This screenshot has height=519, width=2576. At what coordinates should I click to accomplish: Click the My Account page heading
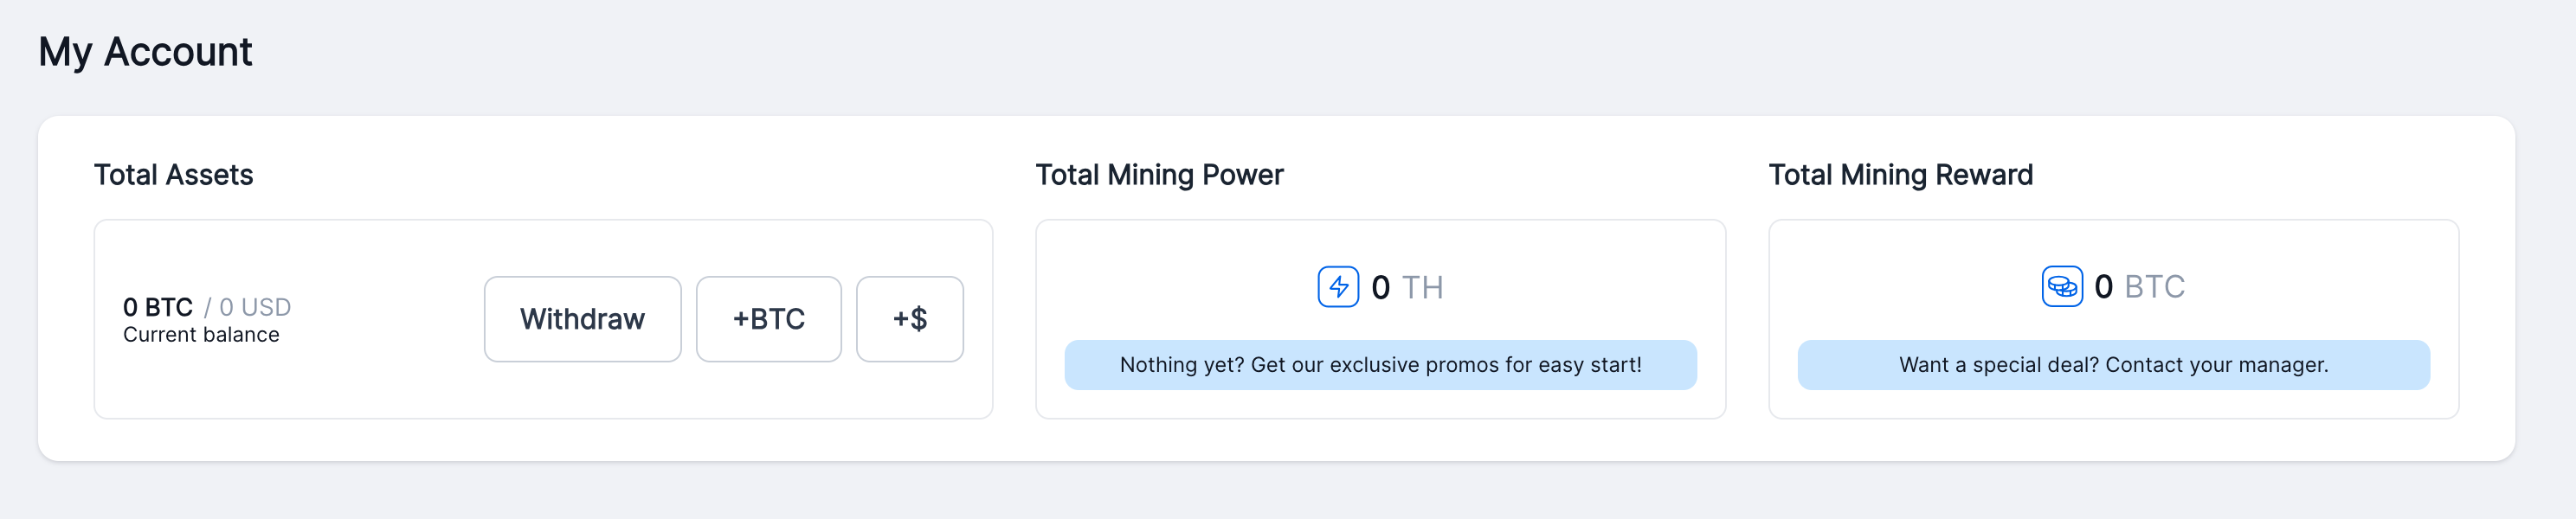145,52
